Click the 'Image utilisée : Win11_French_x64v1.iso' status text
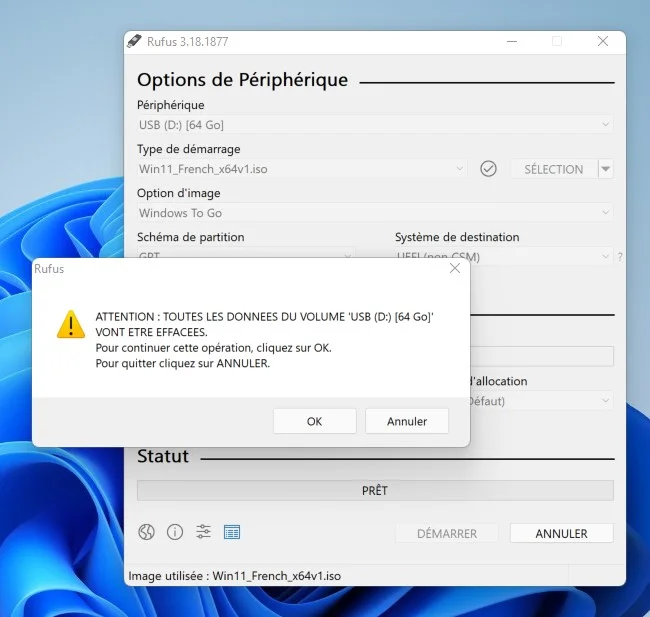Image resolution: width=650 pixels, height=617 pixels. click(235, 576)
